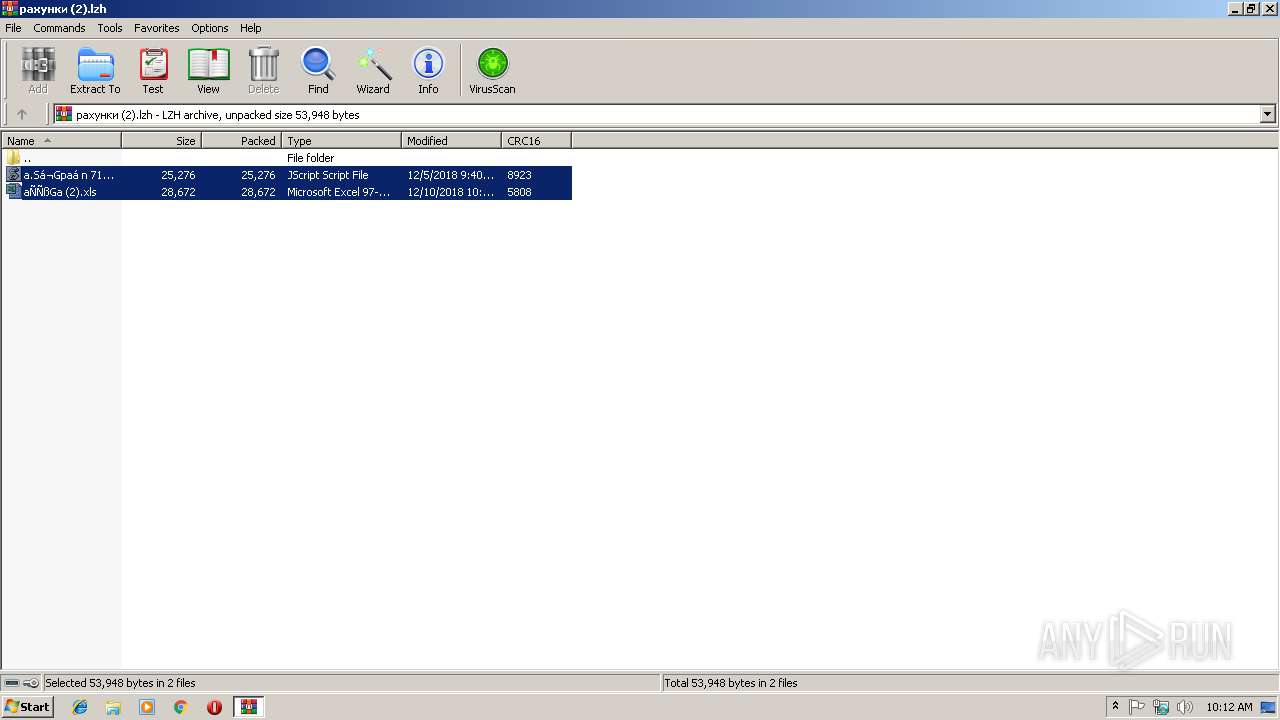Sort by Name column header

61,141
